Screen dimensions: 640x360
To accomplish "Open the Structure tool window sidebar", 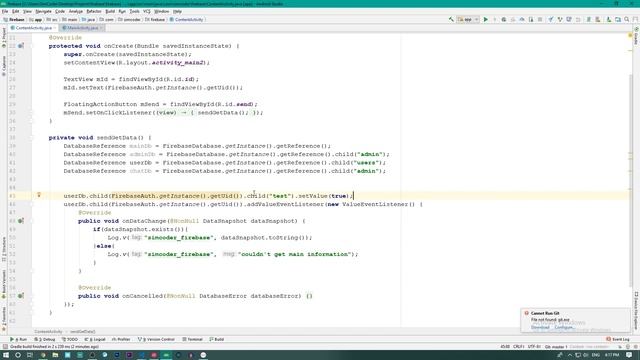I will (x=4, y=249).
